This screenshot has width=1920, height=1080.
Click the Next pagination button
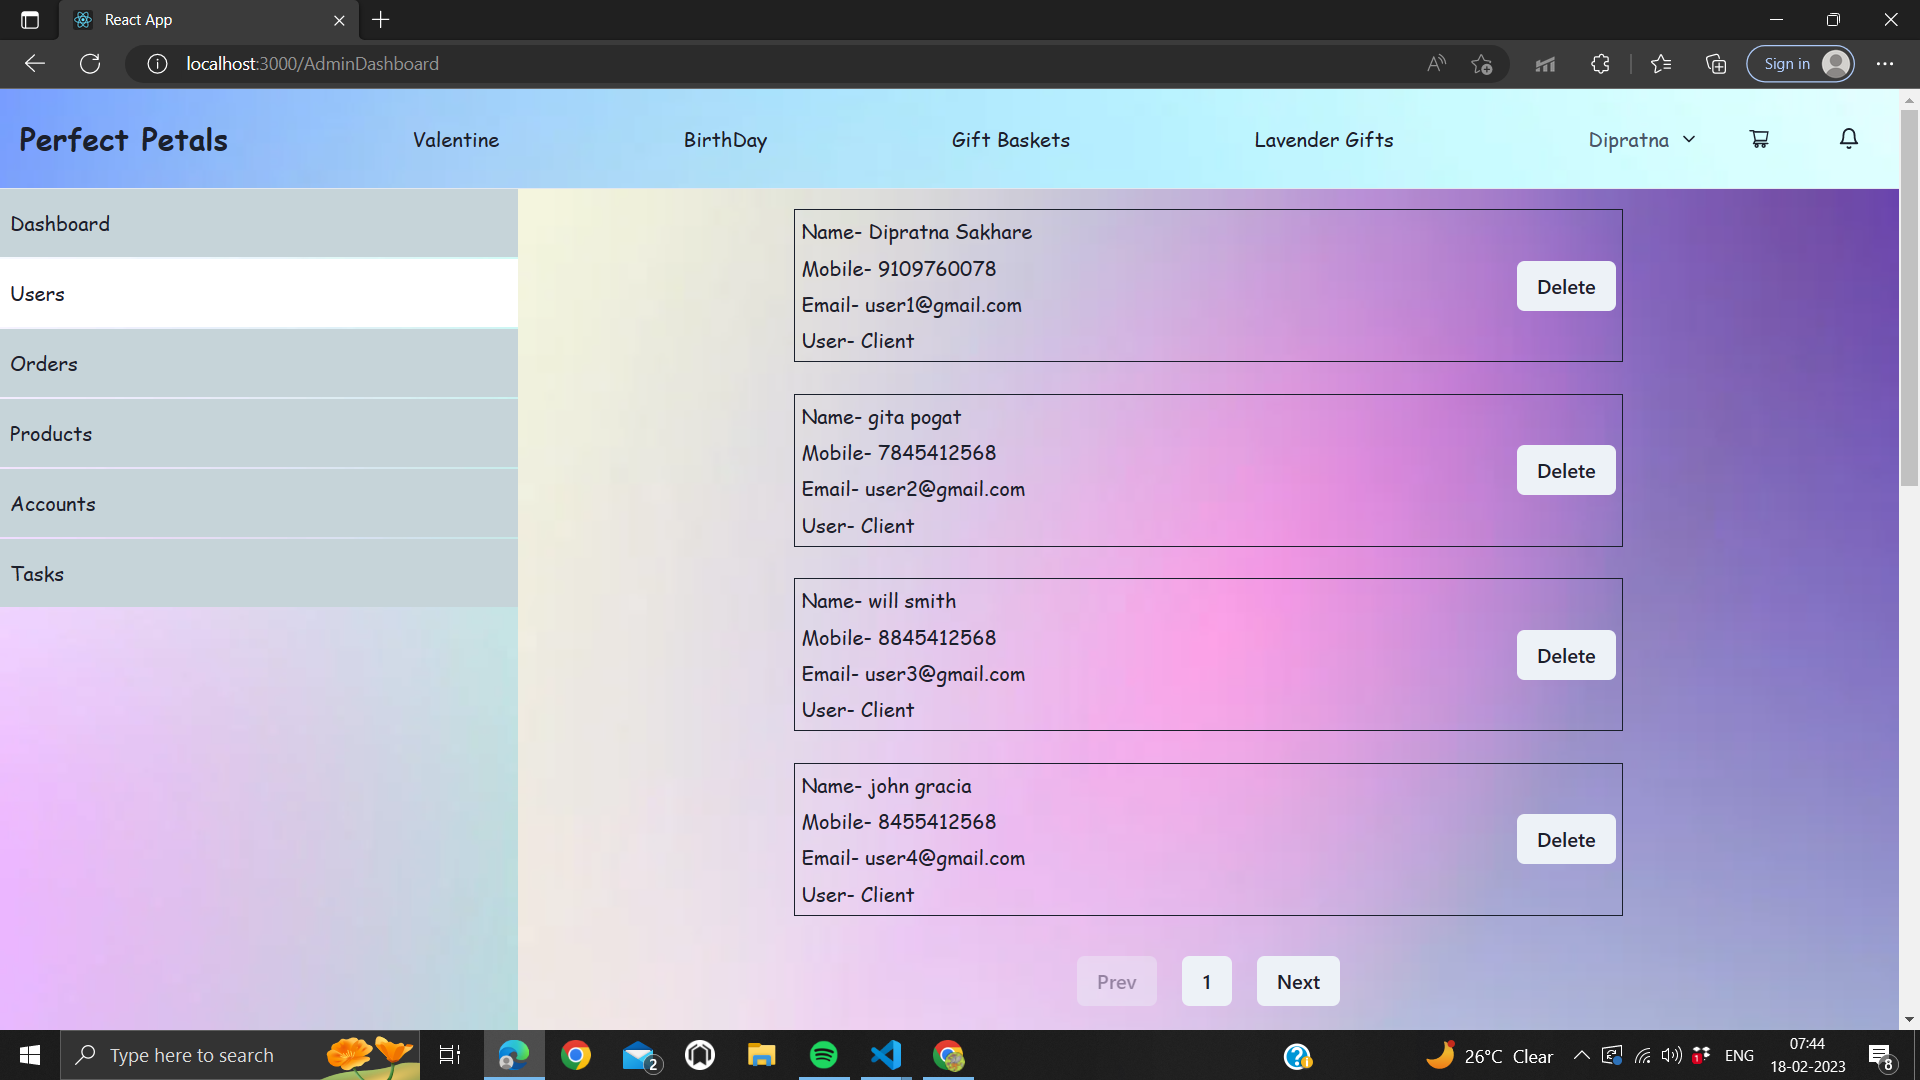1298,982
